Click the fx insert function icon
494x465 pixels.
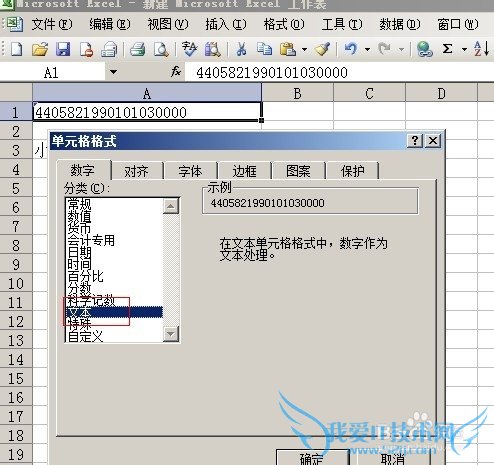175,72
